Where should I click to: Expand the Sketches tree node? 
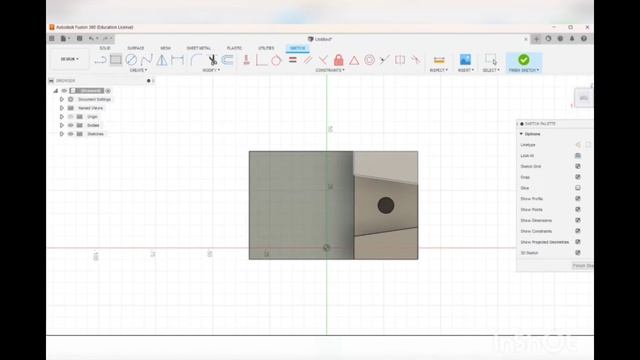point(62,134)
